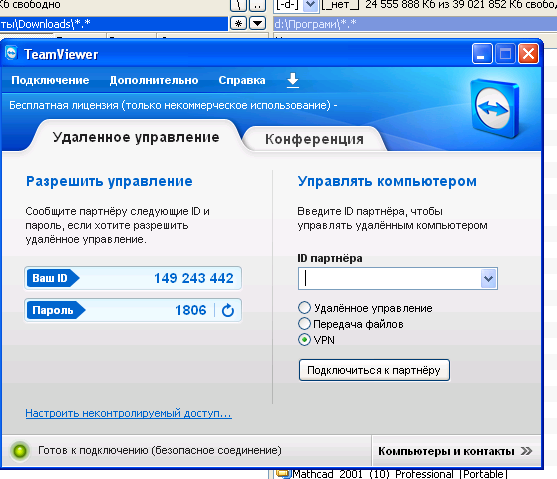This screenshot has width=557, height=479.
Task: Click the Готов к подключению status text
Action: [160, 451]
